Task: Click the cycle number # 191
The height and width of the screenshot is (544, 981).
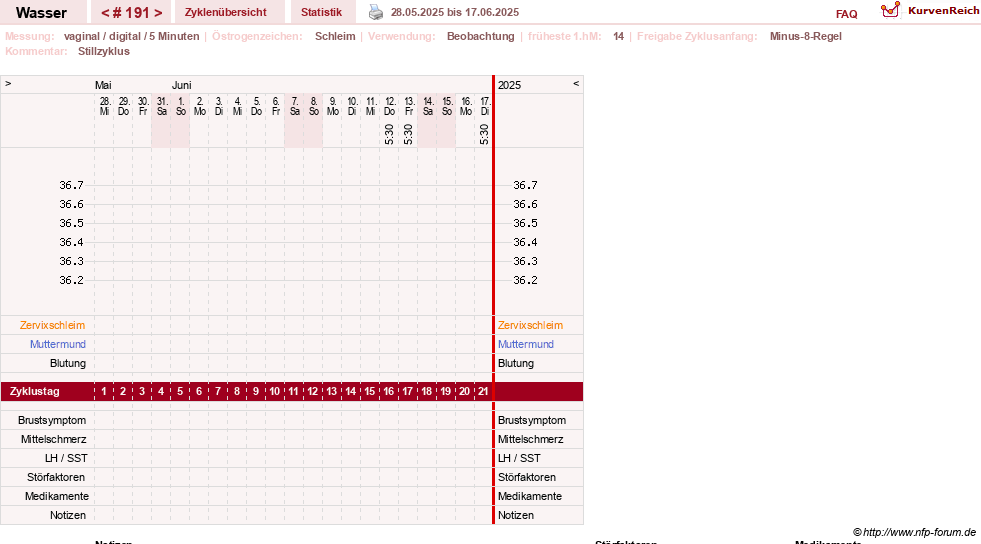Action: (131, 13)
